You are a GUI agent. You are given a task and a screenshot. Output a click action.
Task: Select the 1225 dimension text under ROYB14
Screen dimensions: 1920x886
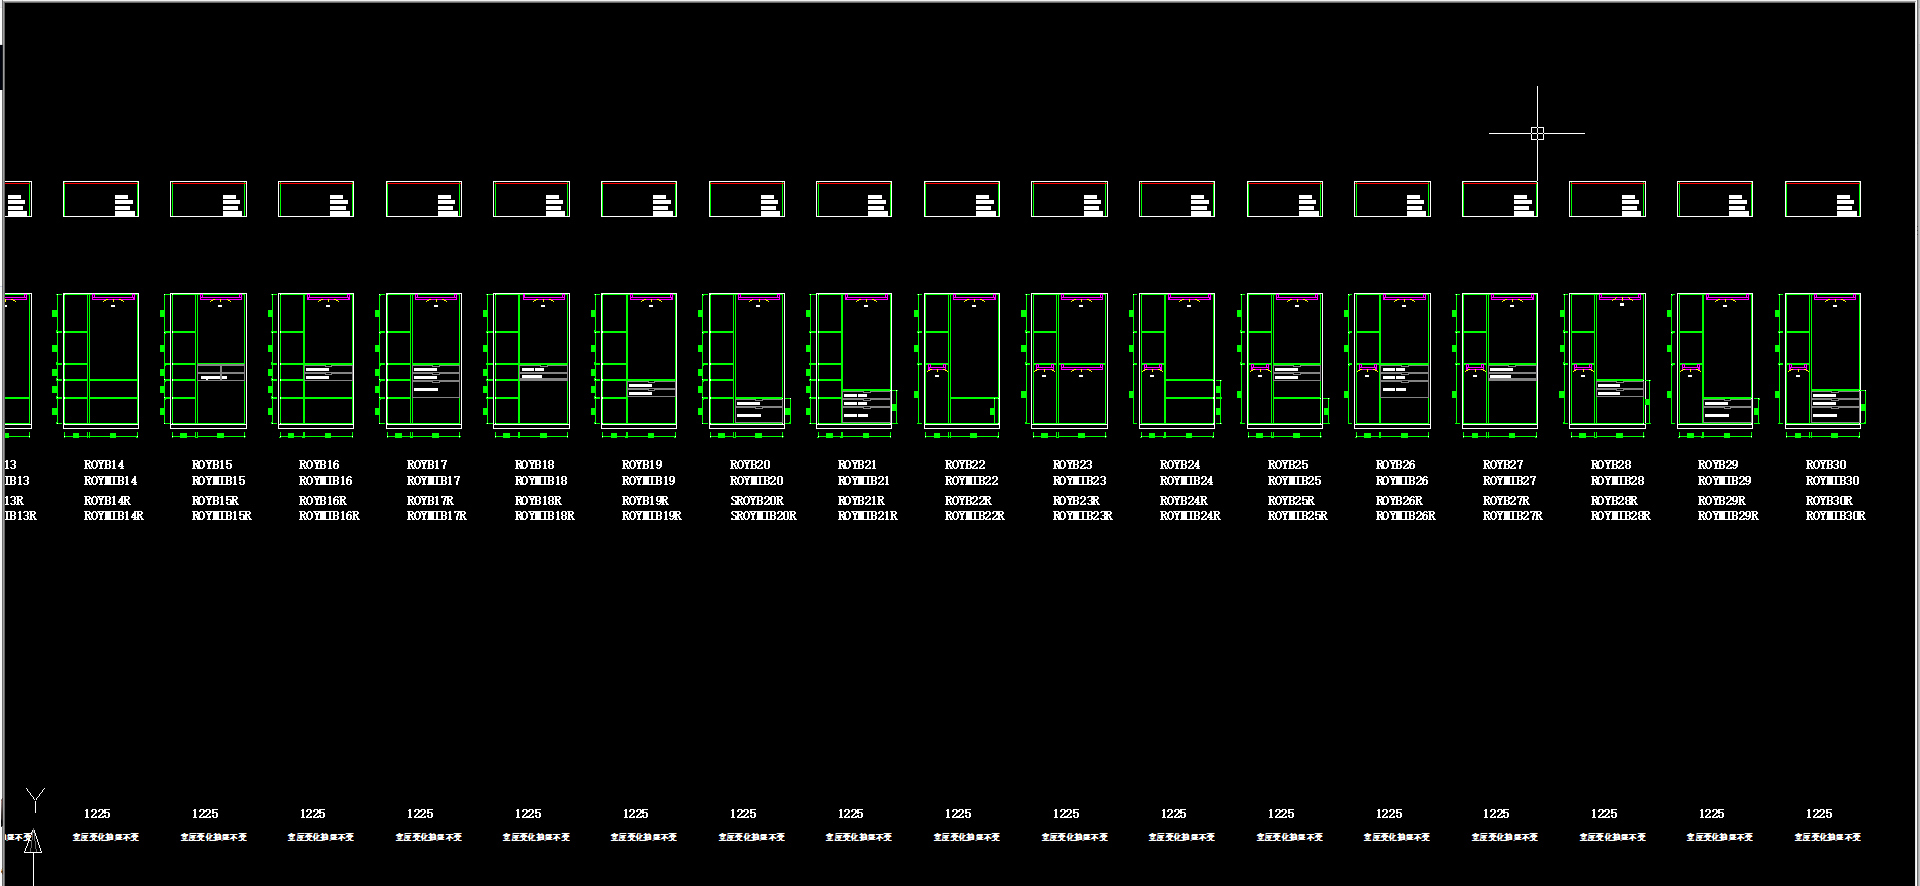tap(97, 814)
